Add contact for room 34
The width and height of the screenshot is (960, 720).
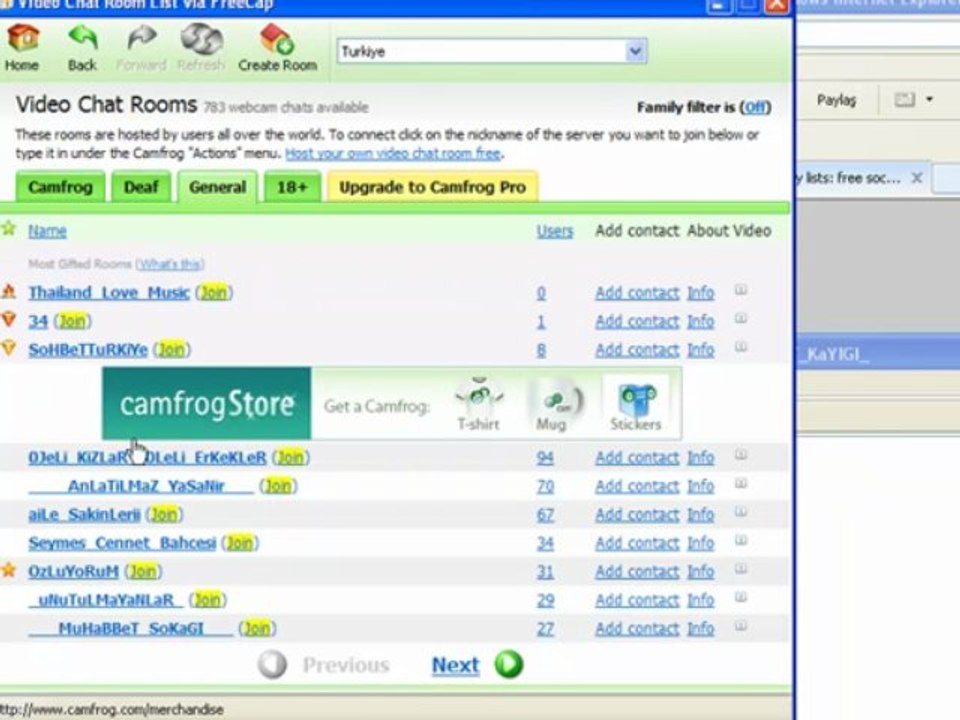point(637,321)
